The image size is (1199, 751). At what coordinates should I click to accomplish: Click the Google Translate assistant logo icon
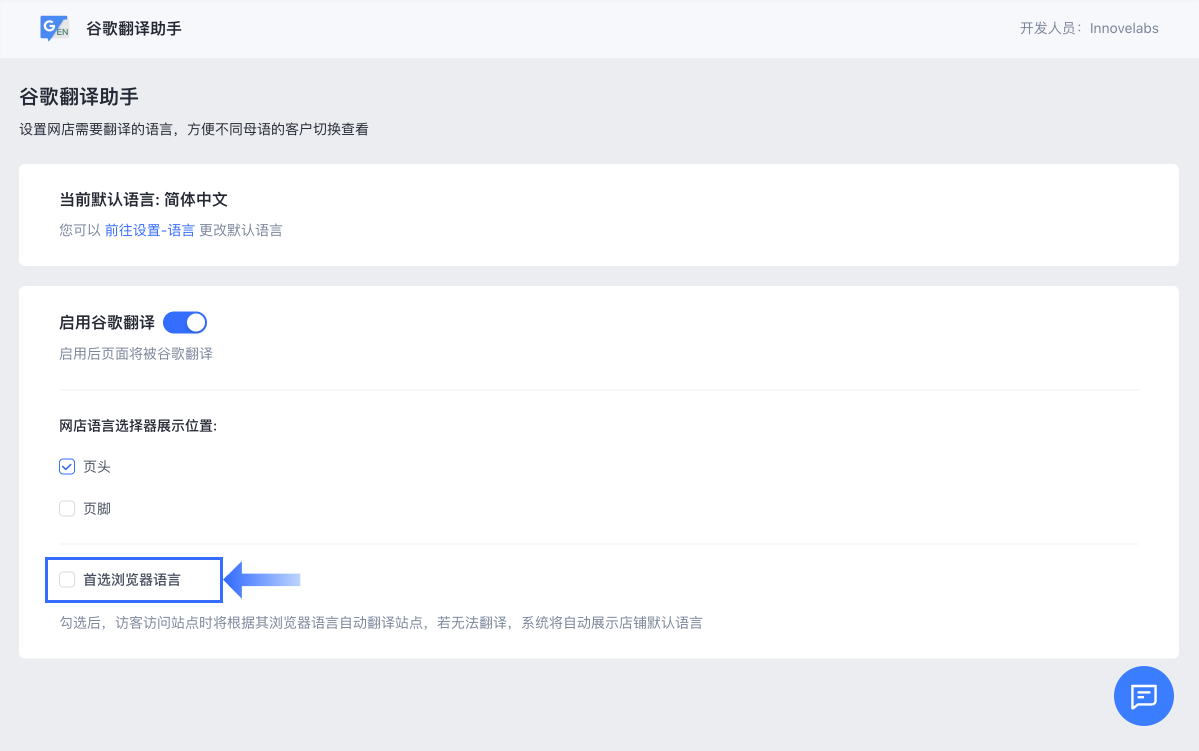pos(54,28)
